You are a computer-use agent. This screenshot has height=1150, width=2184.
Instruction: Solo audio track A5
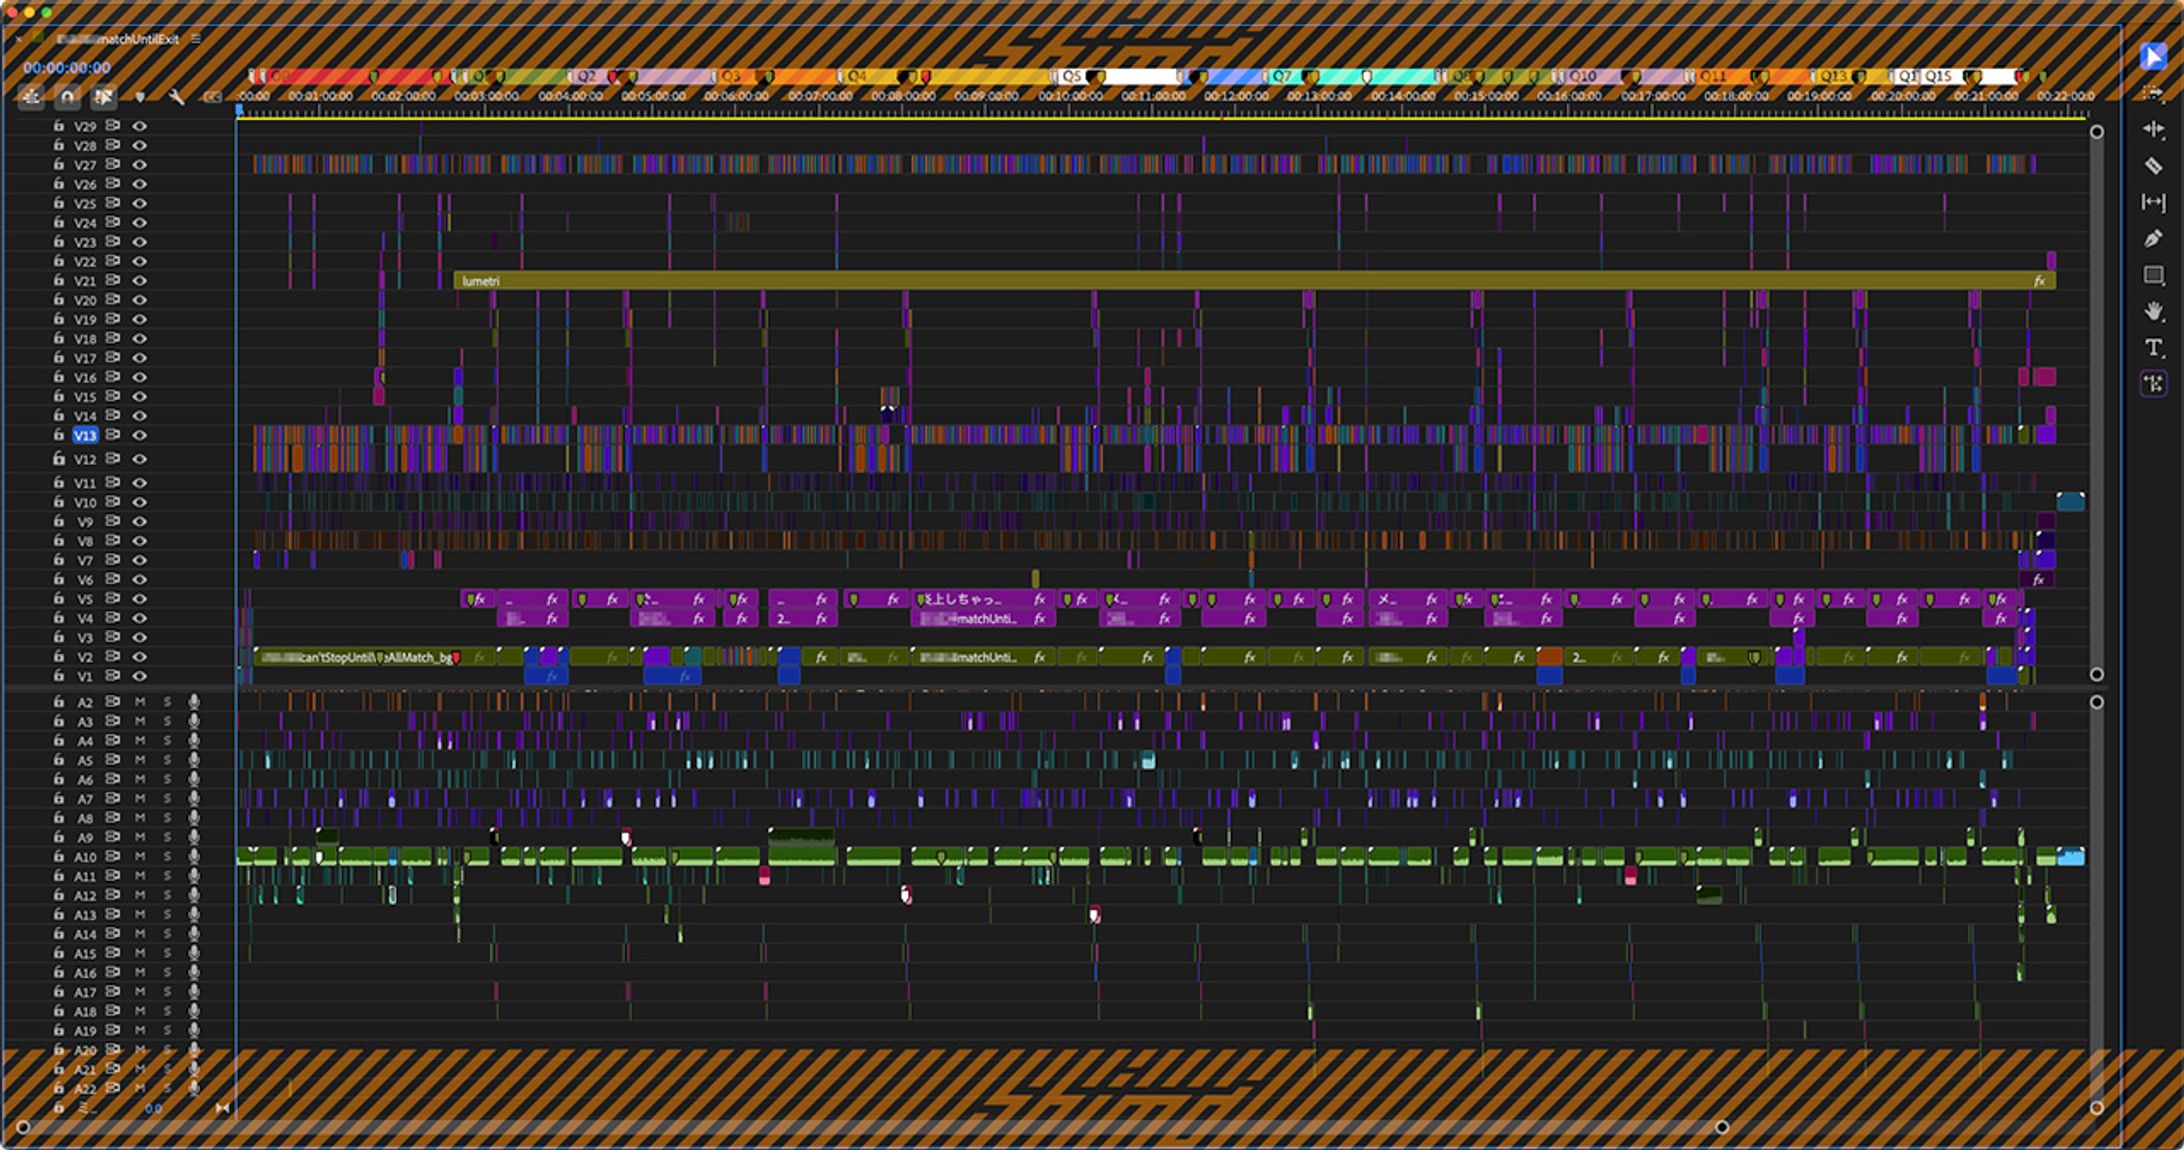pyautogui.click(x=167, y=760)
